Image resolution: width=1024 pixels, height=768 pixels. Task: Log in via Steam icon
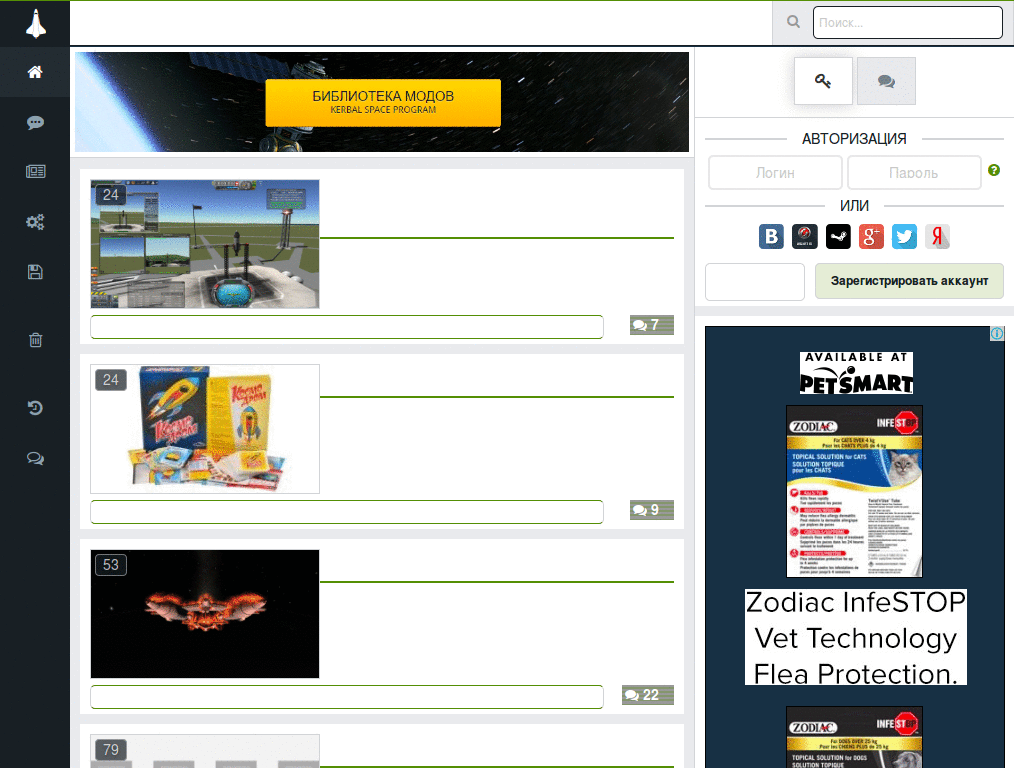coord(838,236)
